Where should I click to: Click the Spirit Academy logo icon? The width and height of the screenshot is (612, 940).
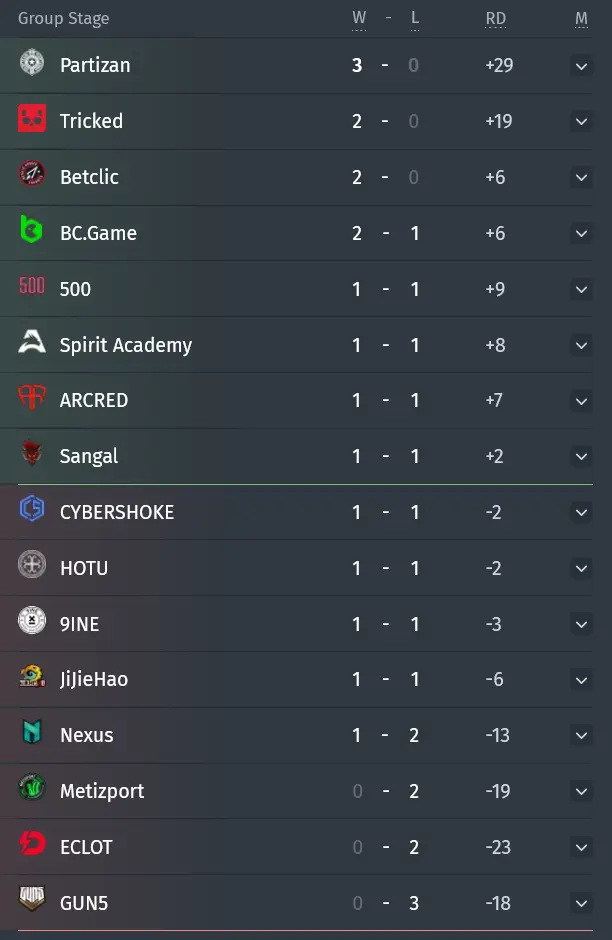point(32,342)
